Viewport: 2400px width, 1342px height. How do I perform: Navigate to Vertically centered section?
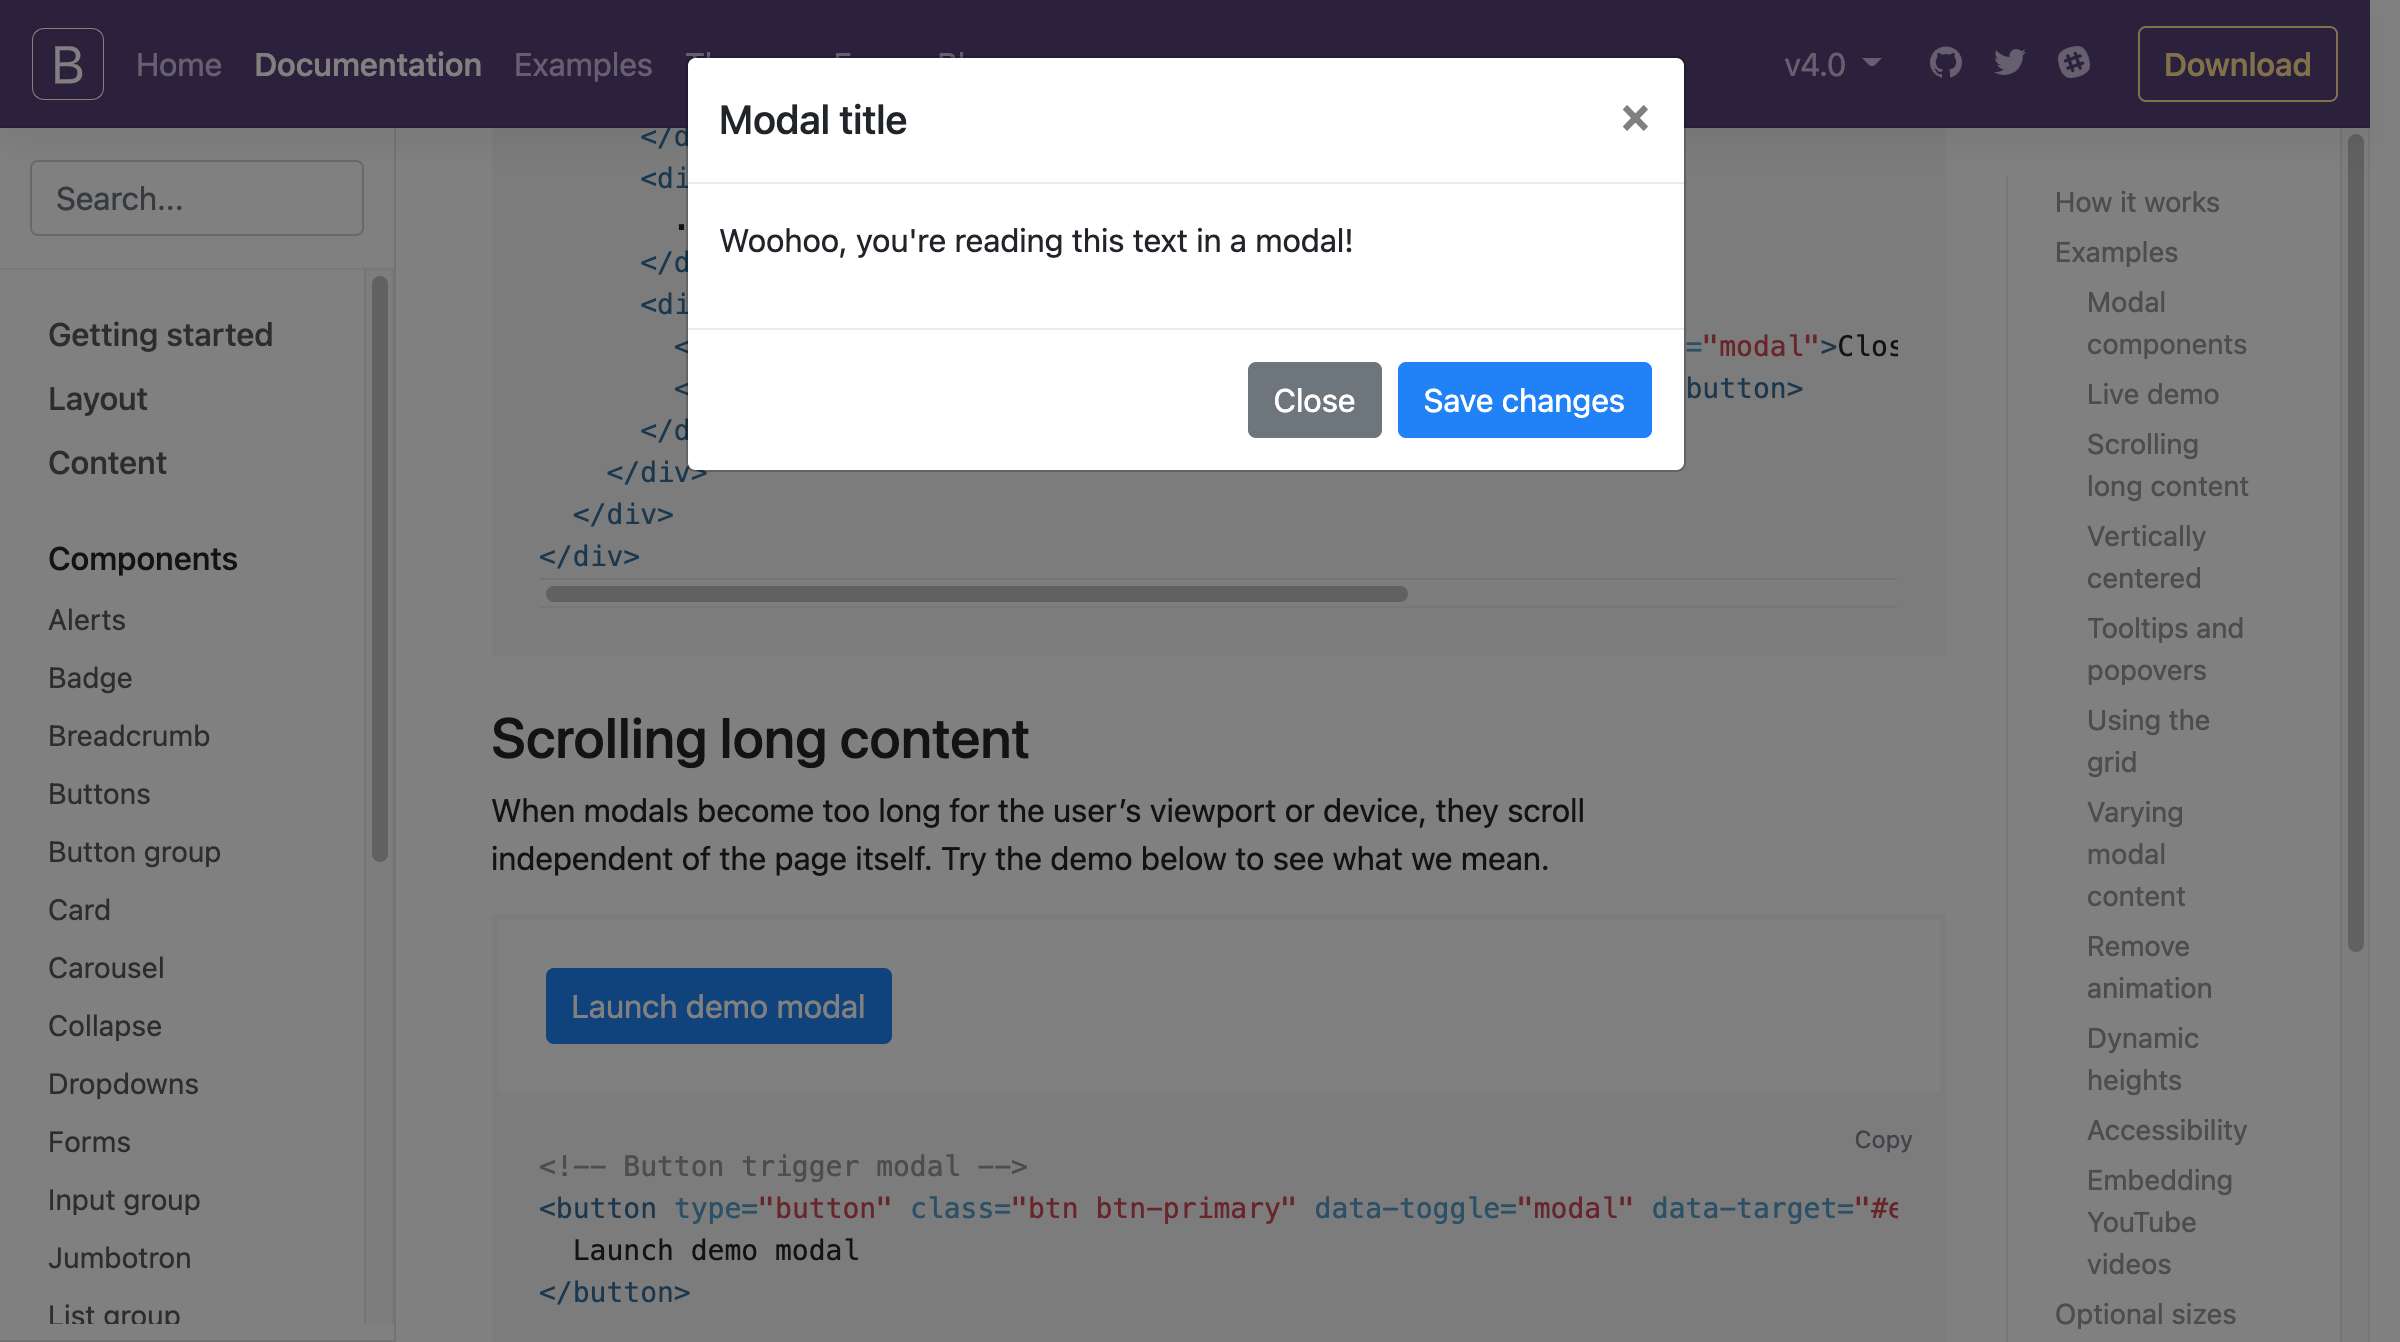[2146, 557]
